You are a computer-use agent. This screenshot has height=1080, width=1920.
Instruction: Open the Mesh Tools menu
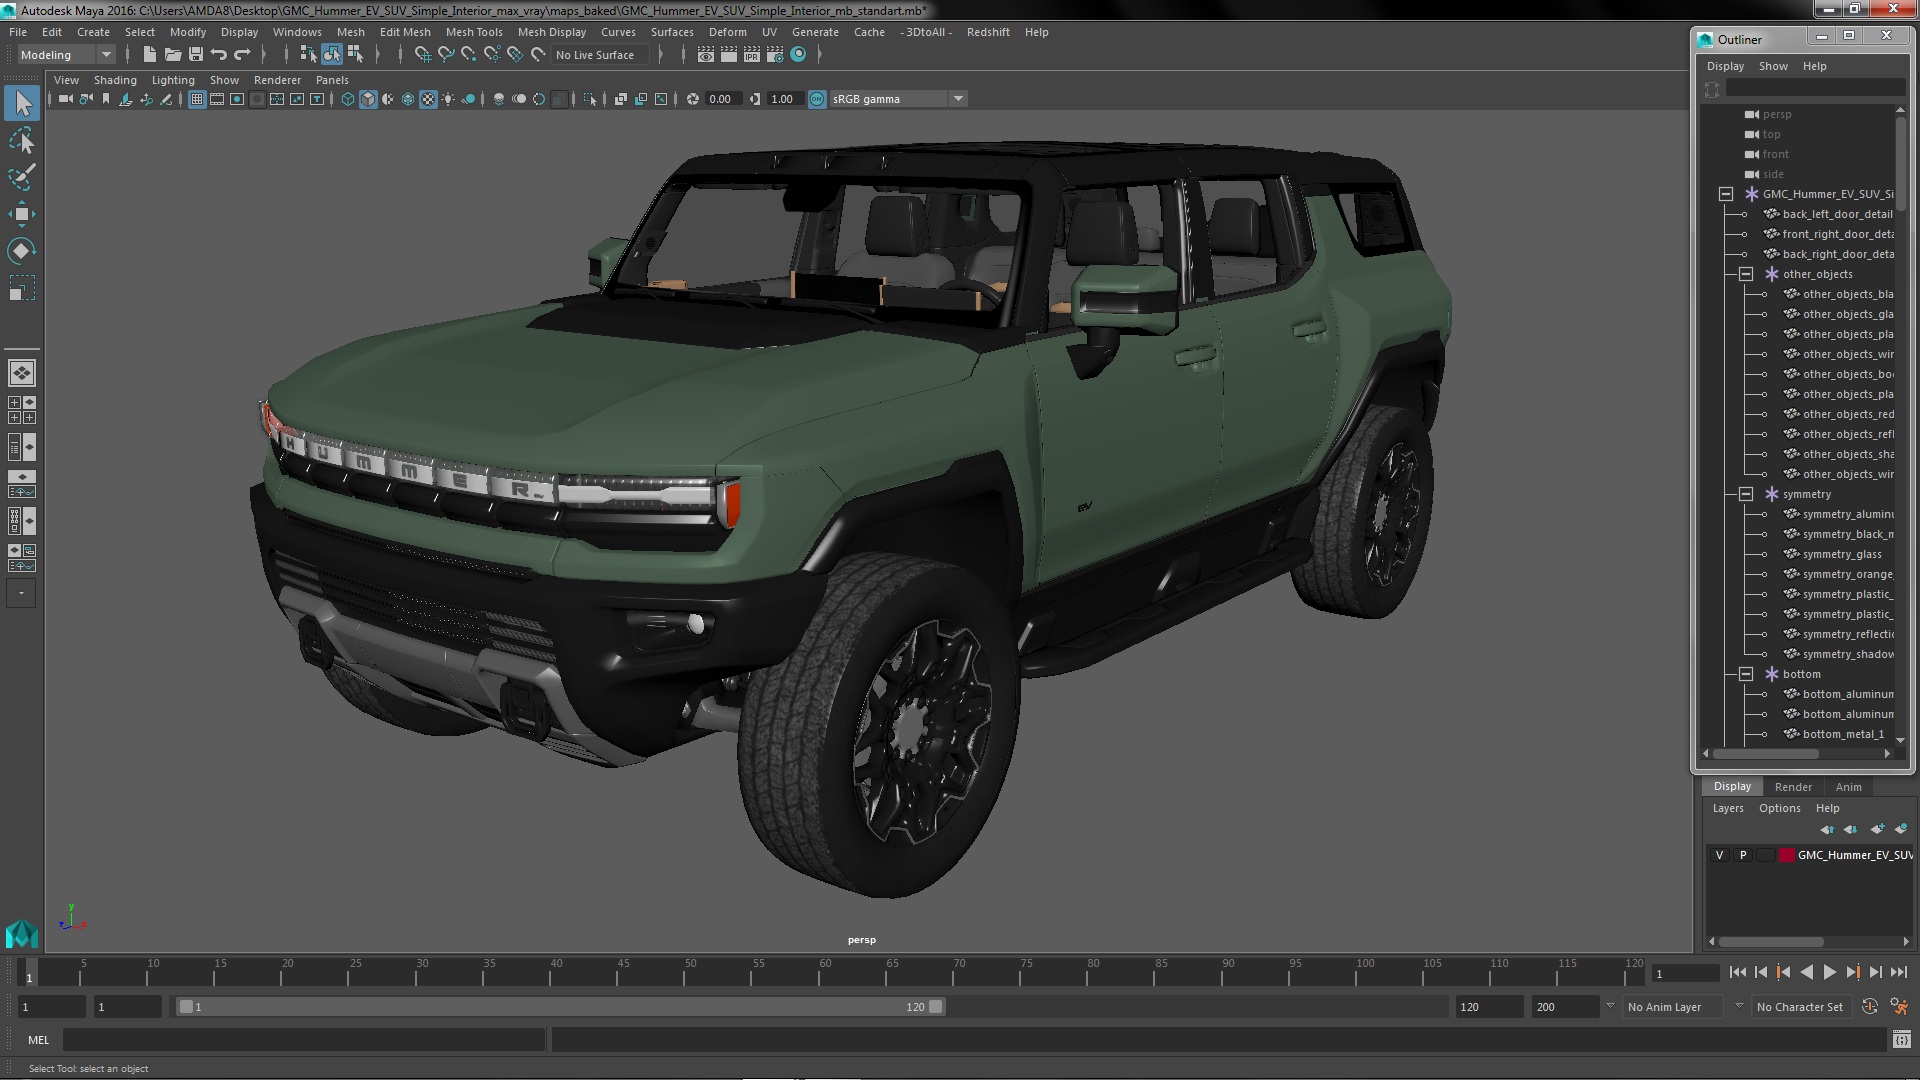tap(474, 32)
